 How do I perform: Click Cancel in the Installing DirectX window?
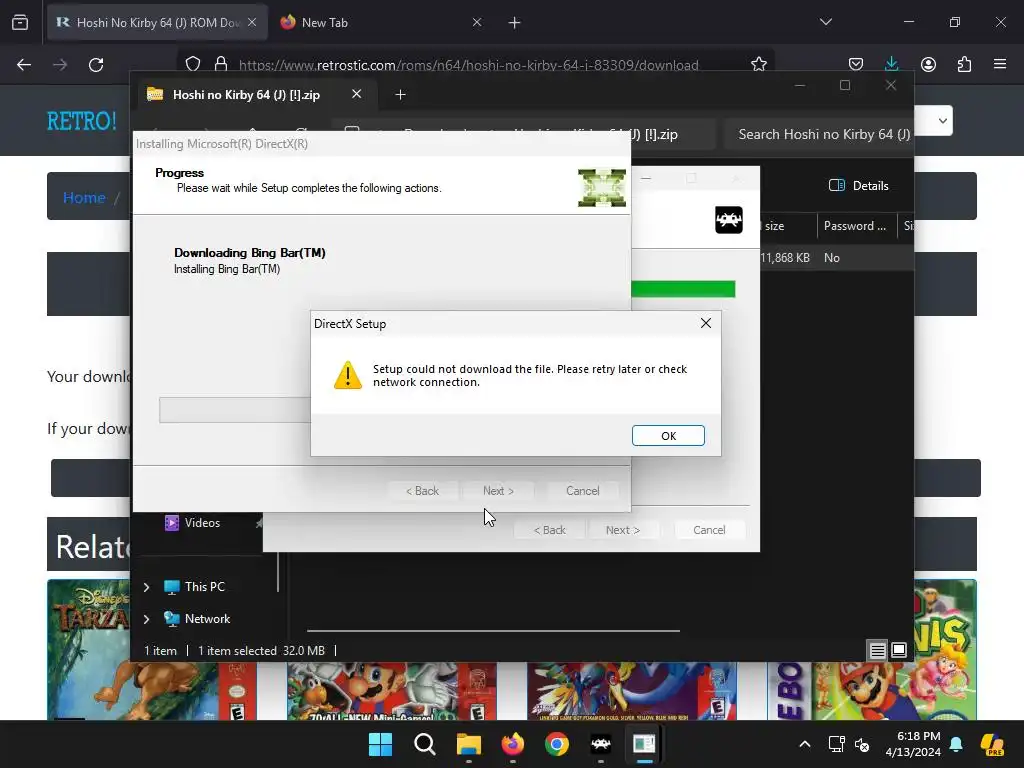(x=583, y=490)
